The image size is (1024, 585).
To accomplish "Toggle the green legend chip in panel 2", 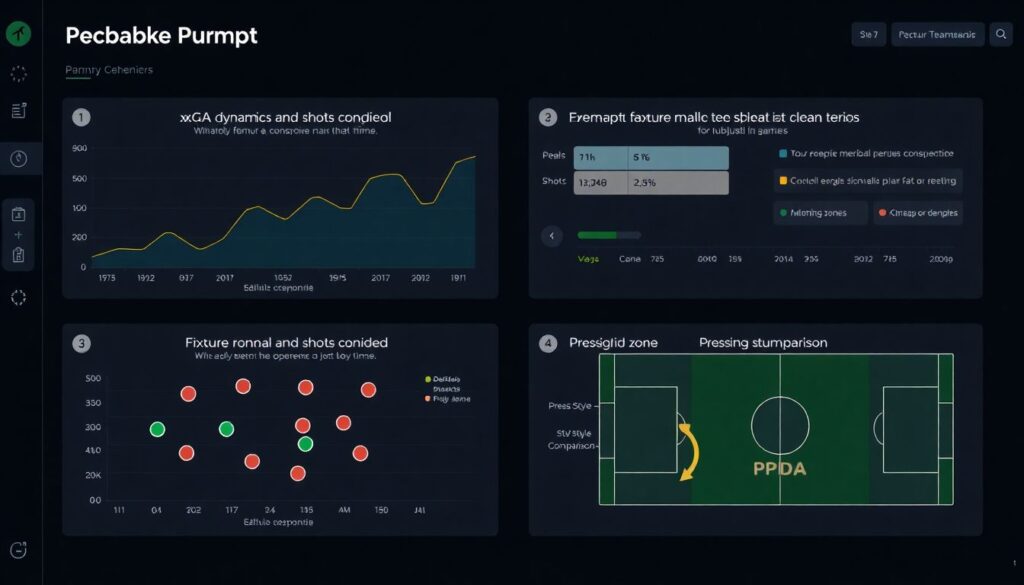I will [x=818, y=213].
